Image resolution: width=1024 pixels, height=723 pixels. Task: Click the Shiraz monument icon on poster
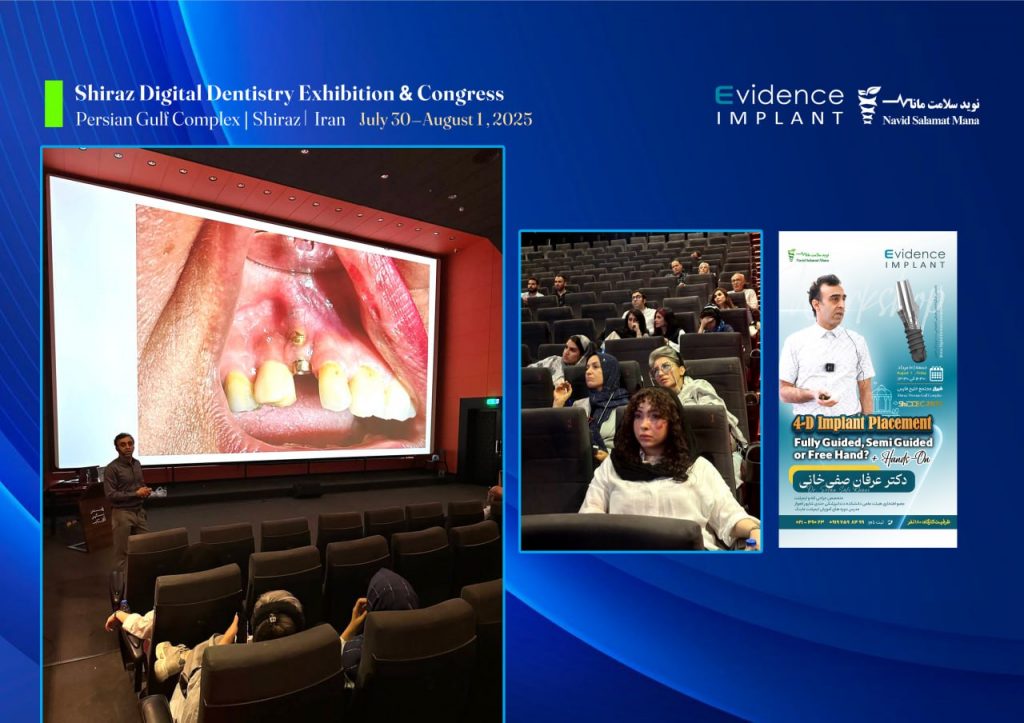pos(881,398)
